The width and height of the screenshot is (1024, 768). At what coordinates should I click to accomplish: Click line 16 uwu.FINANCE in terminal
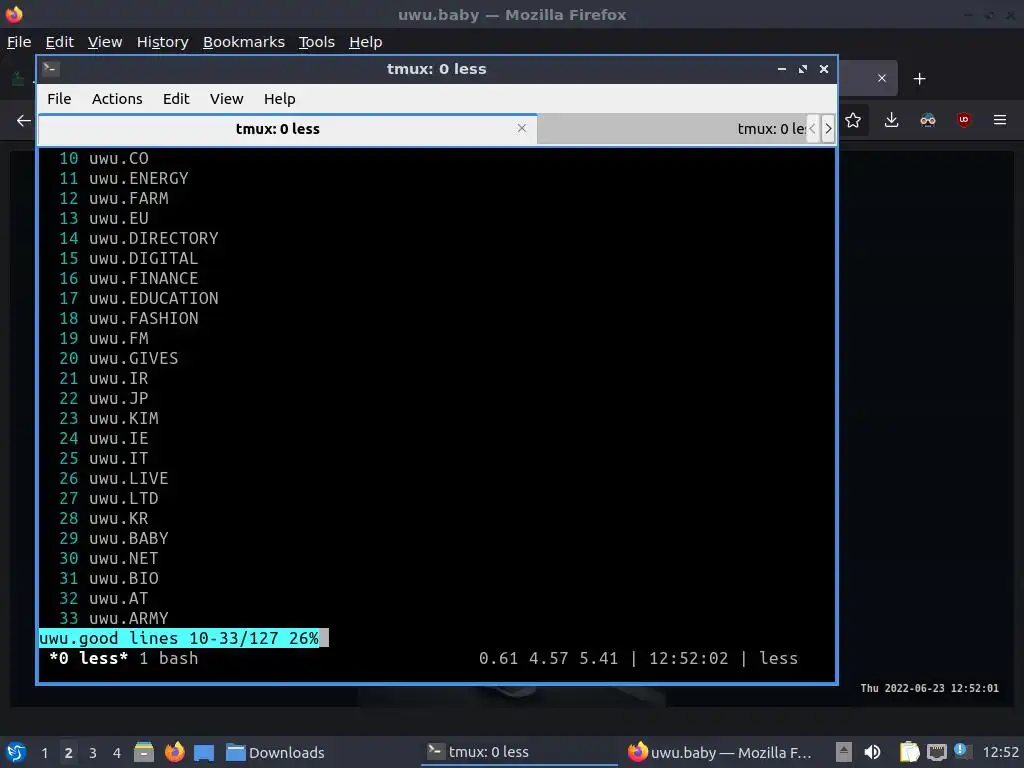129,278
